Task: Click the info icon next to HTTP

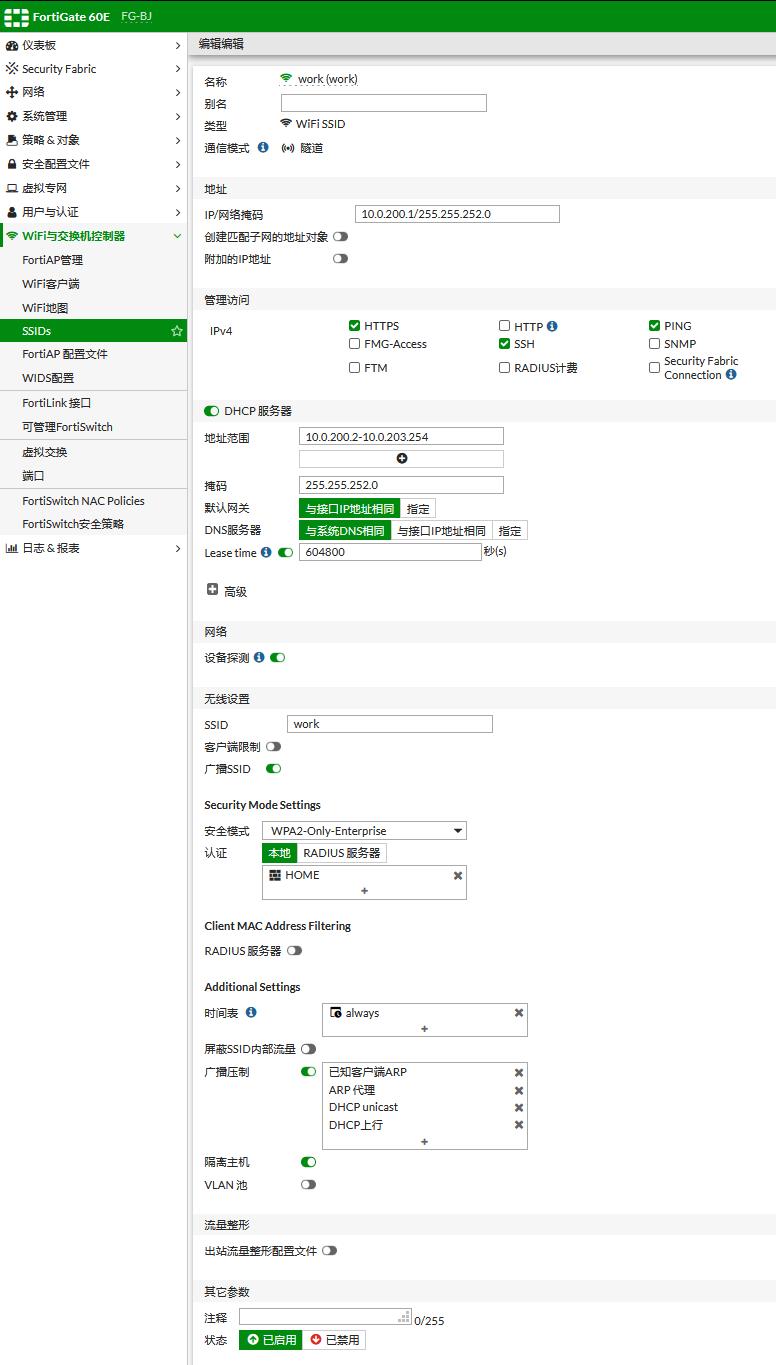Action: tap(552, 326)
